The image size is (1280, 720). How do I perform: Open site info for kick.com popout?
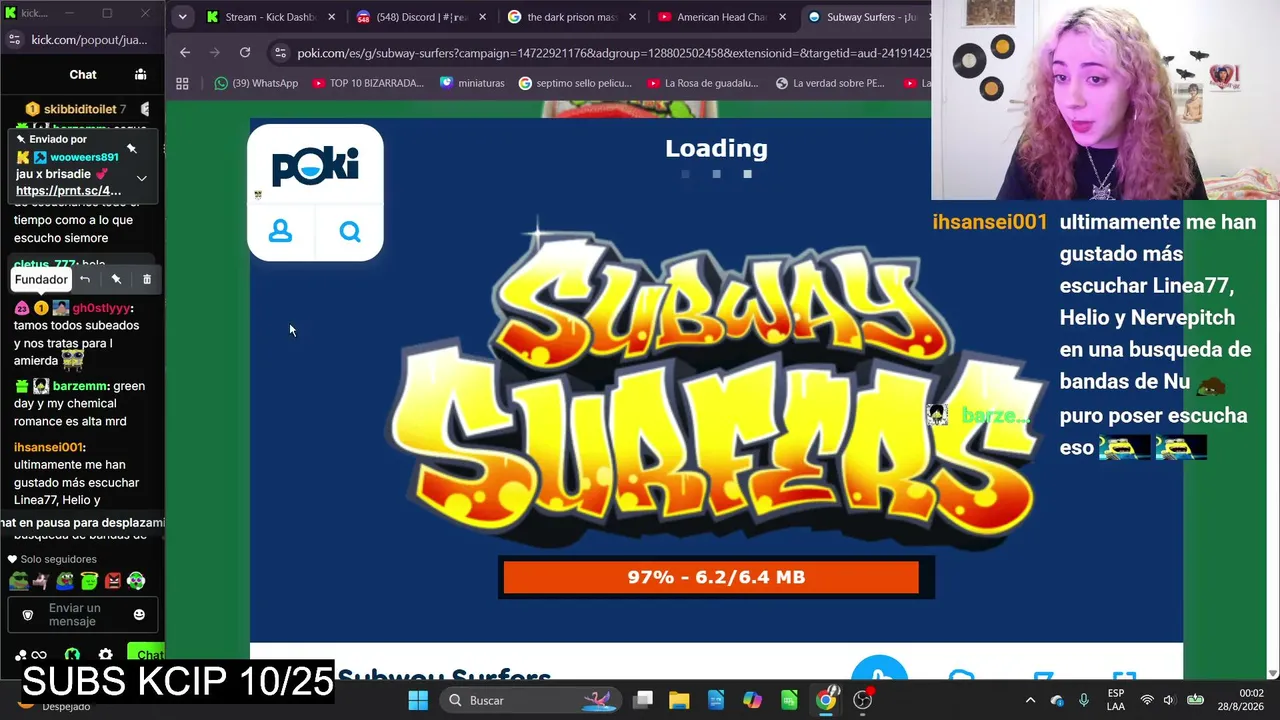point(14,39)
